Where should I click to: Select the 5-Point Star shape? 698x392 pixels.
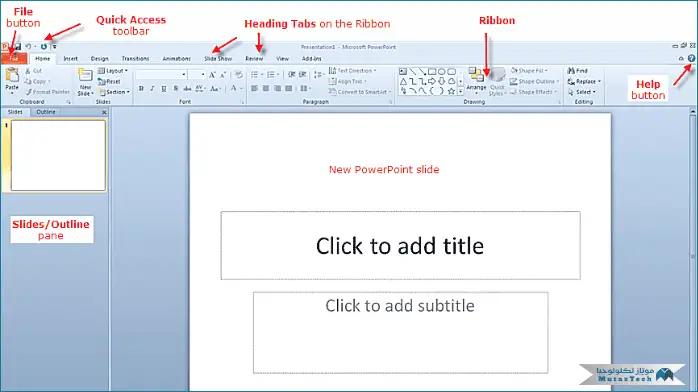tap(451, 91)
